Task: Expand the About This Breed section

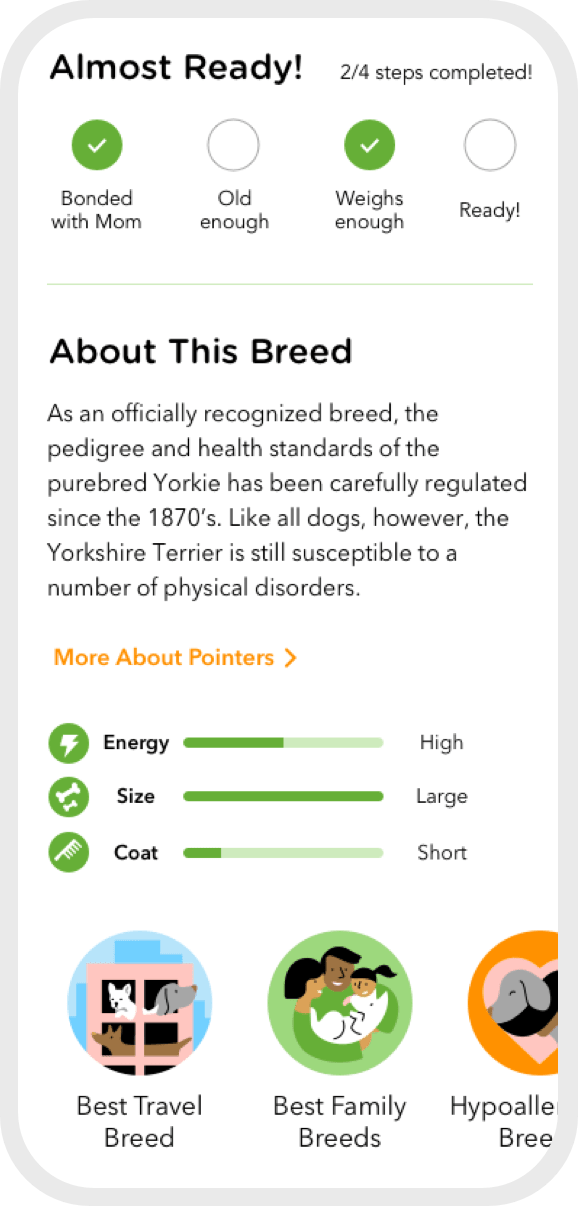Action: click(202, 351)
